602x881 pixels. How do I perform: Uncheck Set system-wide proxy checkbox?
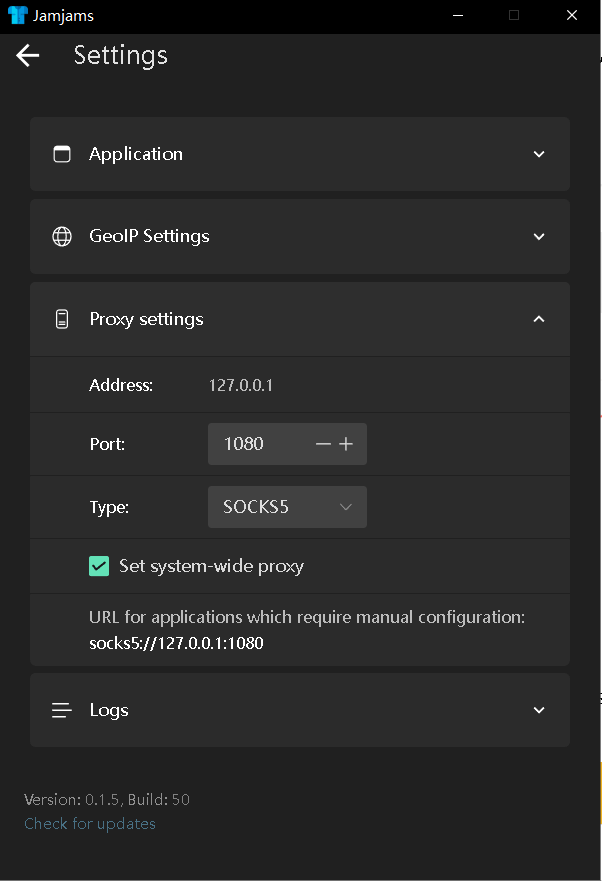point(99,566)
